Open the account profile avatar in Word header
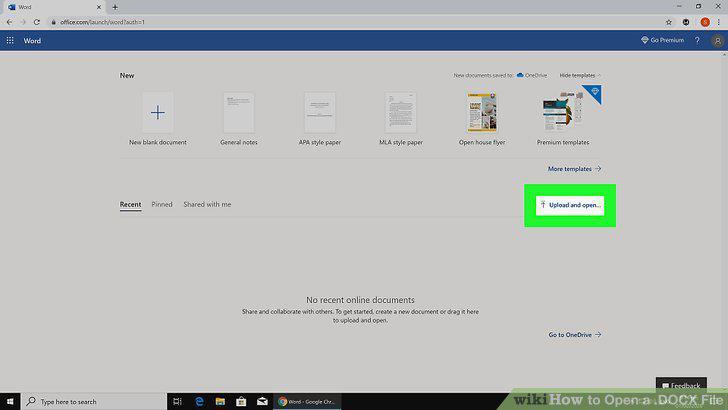The height and width of the screenshot is (410, 728). coord(717,41)
